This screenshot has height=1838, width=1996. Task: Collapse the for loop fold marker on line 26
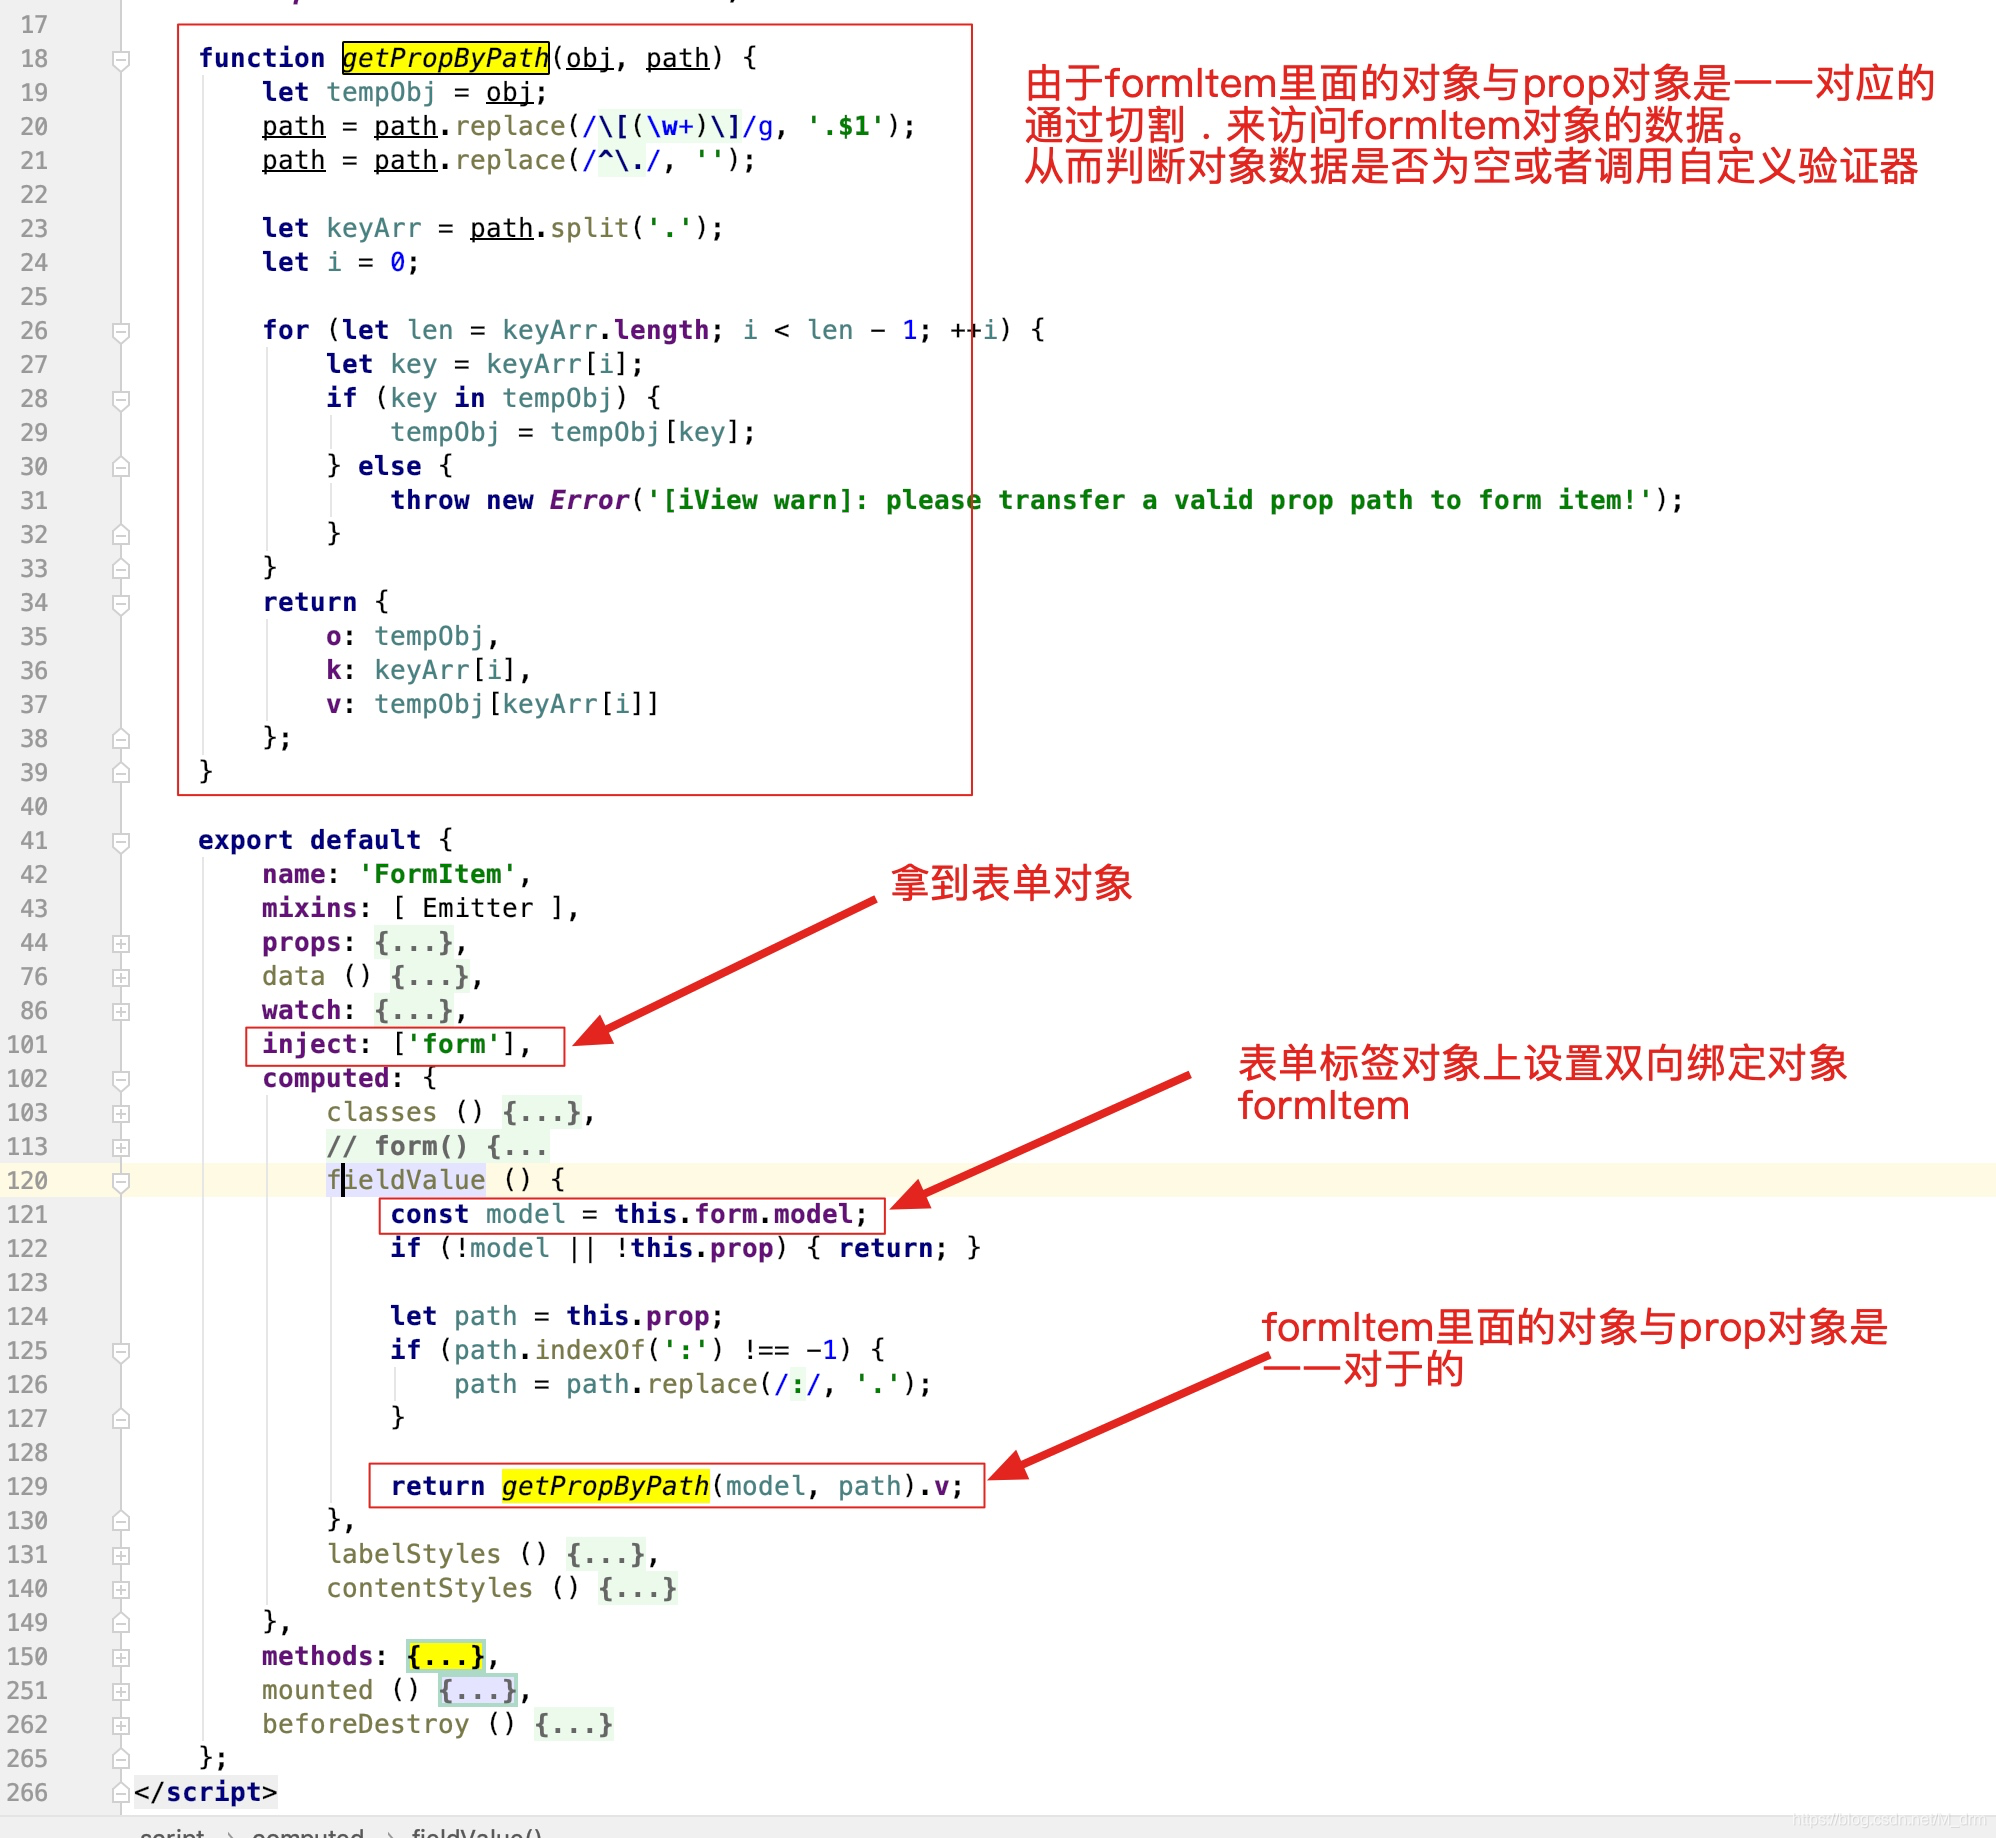121,332
